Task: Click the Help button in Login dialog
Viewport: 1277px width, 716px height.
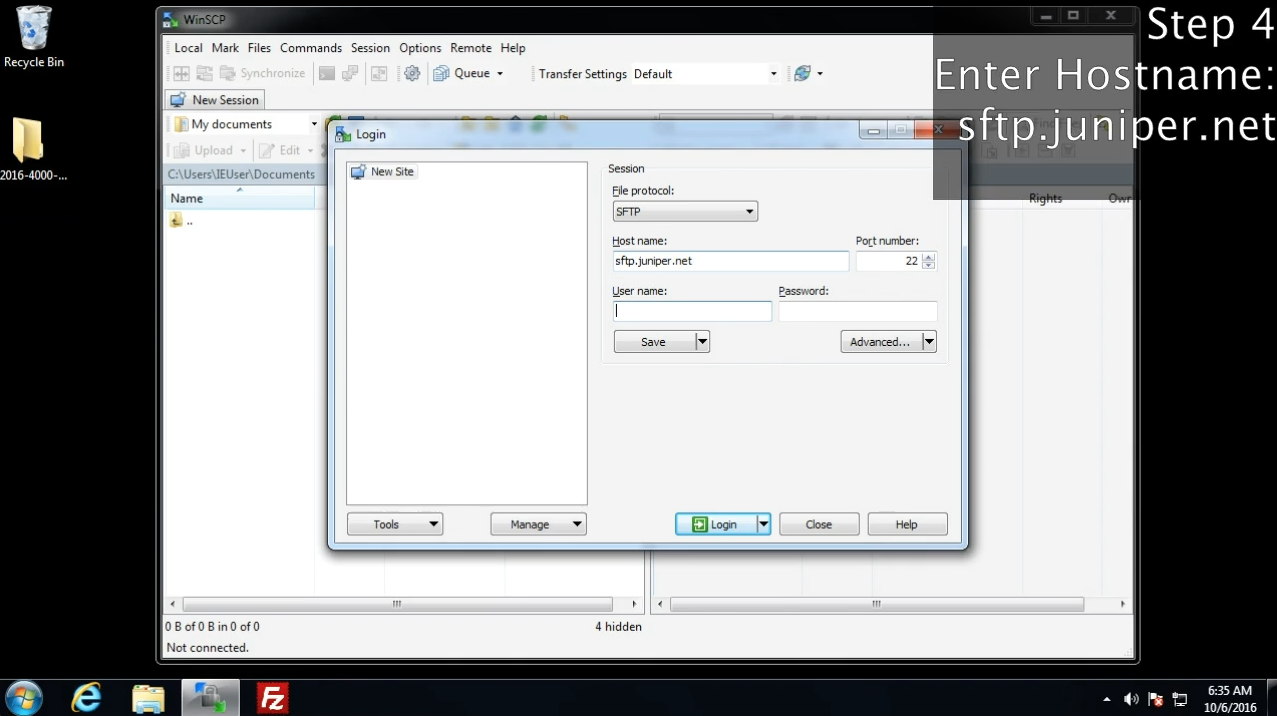Action: [907, 524]
